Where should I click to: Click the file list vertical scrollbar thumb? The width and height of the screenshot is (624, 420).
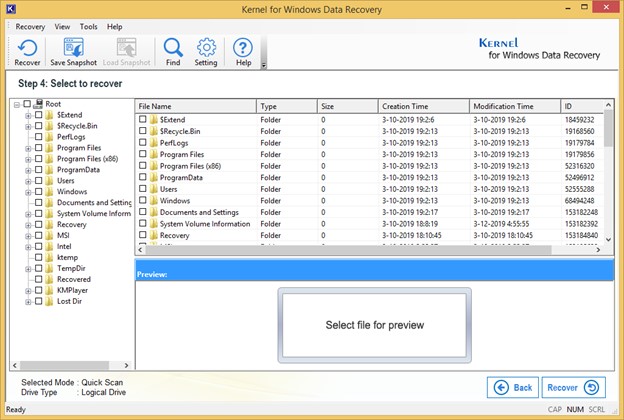608,128
